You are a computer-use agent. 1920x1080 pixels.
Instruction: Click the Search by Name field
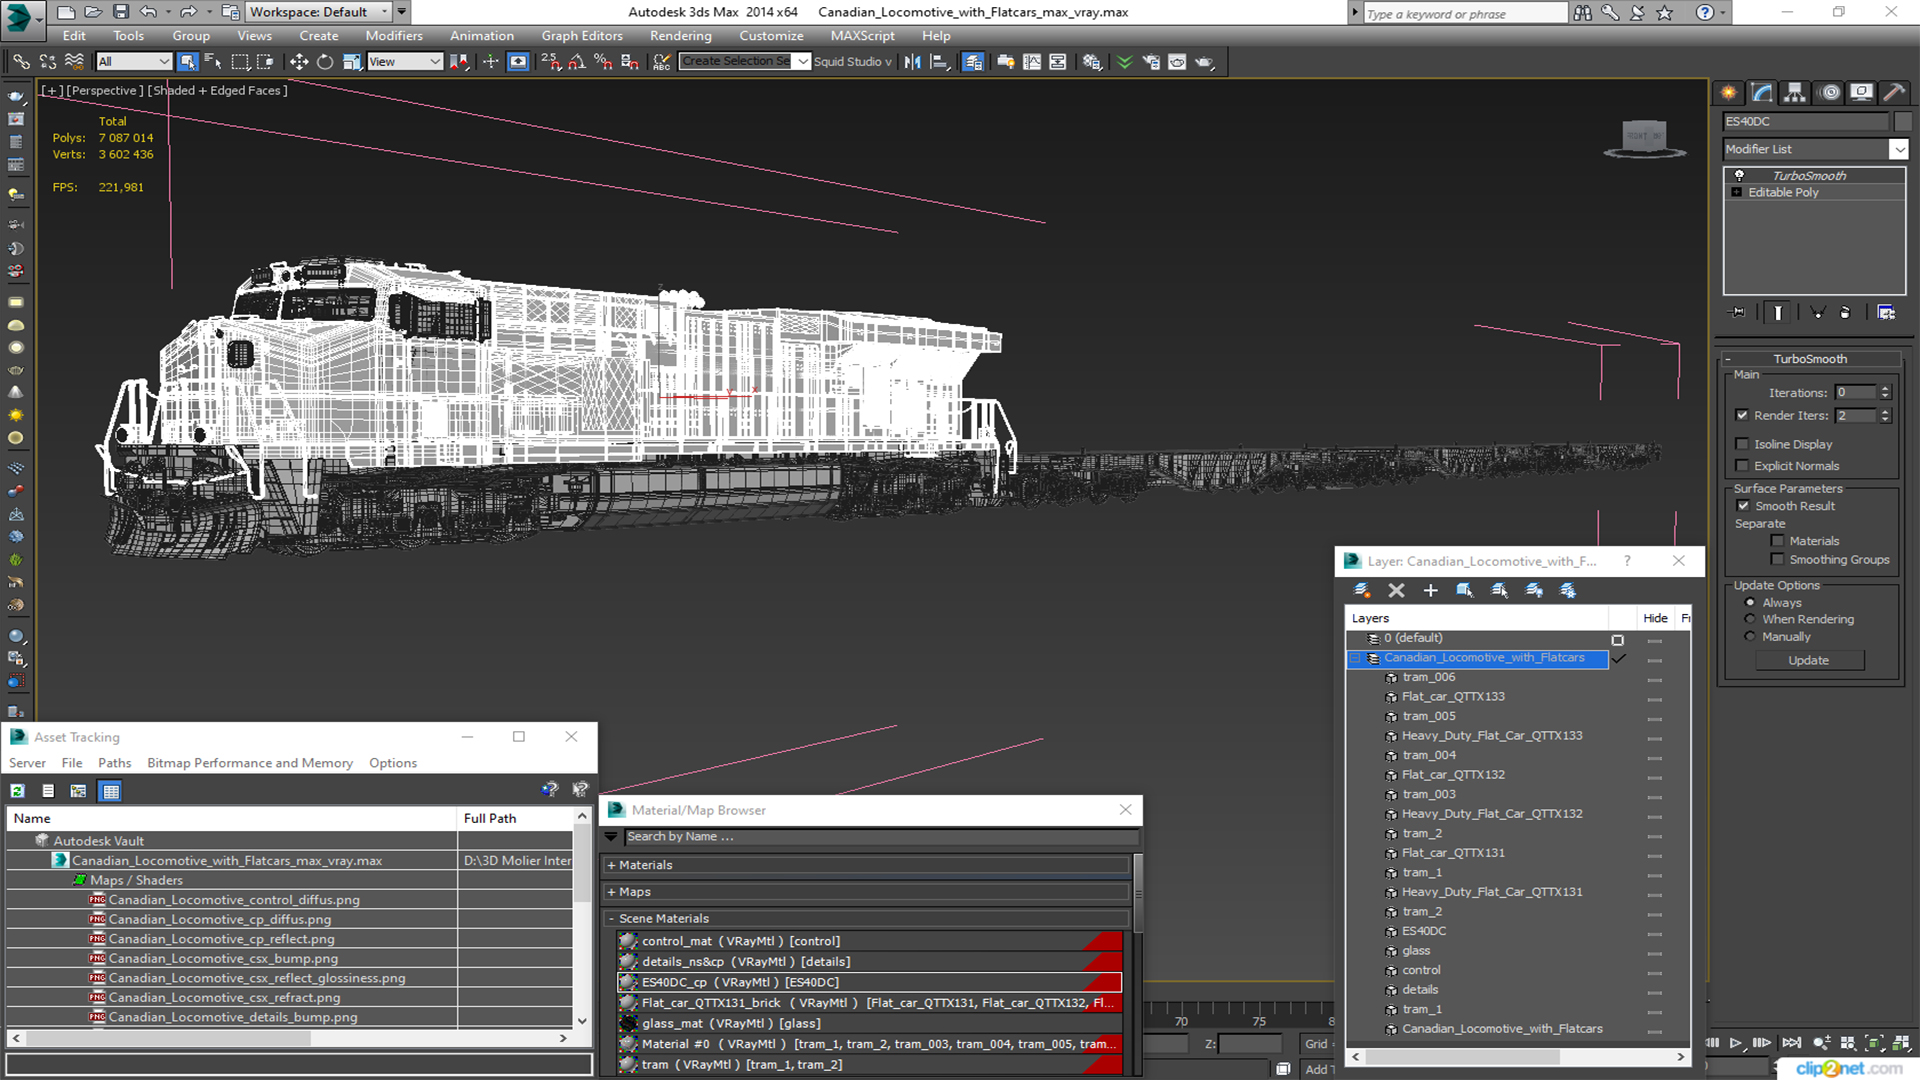pos(881,837)
